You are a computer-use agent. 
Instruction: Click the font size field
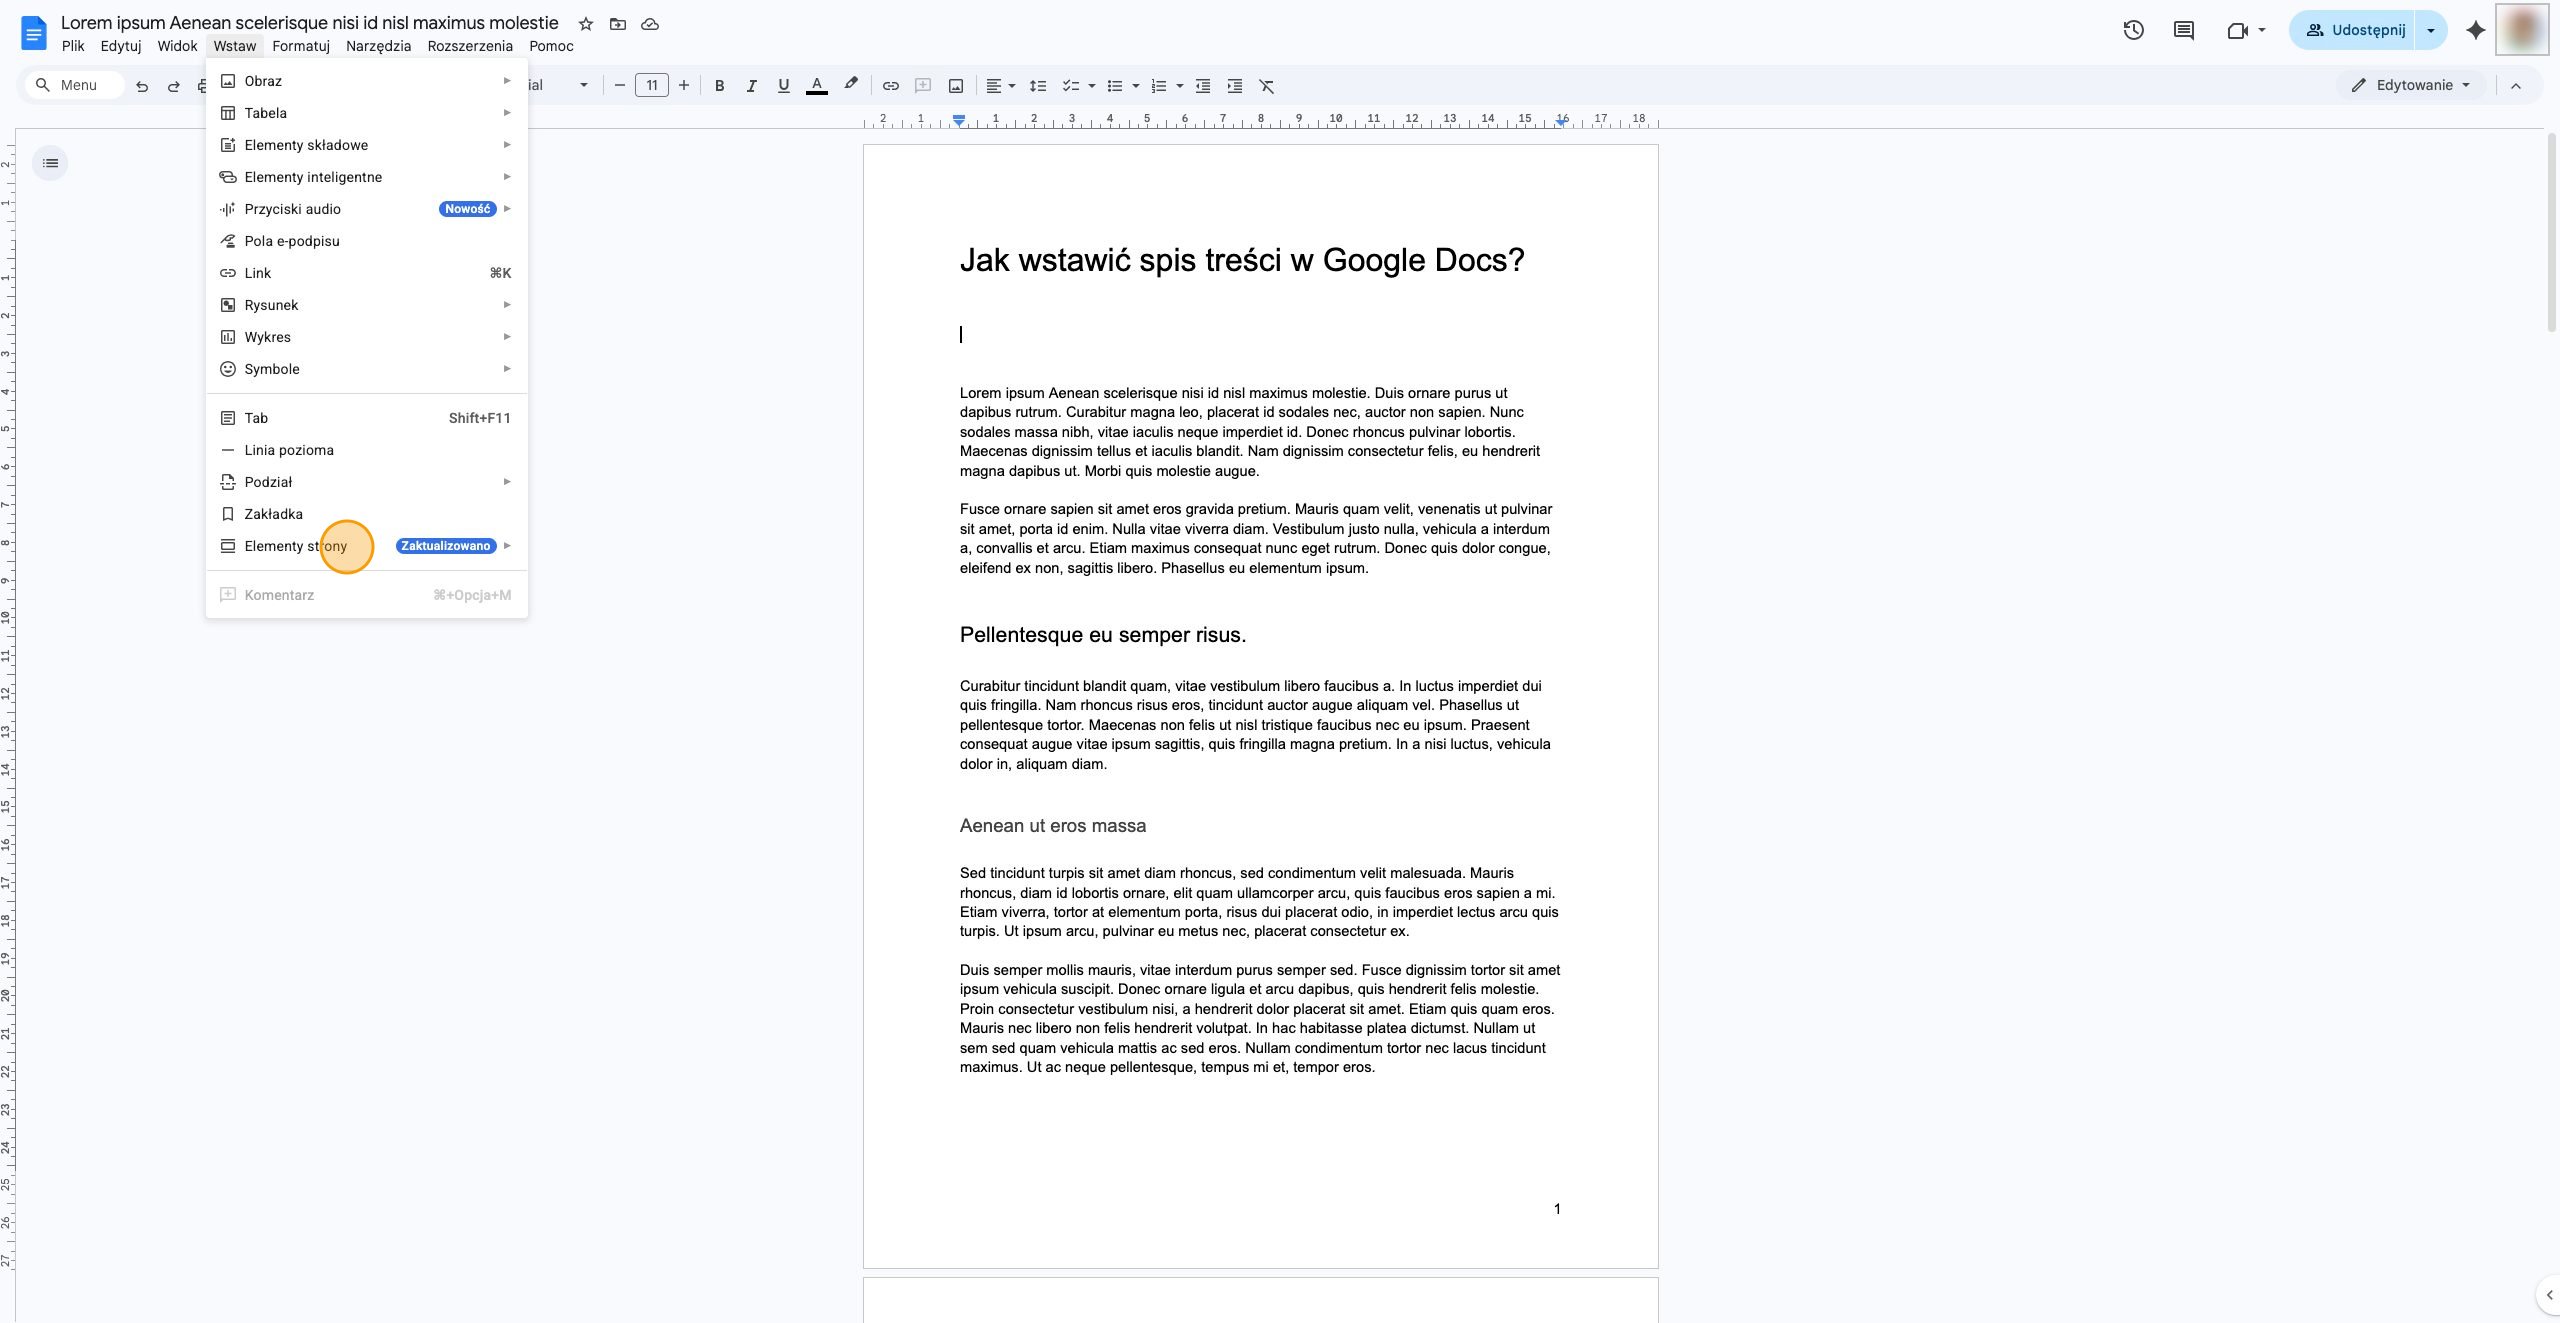point(652,86)
